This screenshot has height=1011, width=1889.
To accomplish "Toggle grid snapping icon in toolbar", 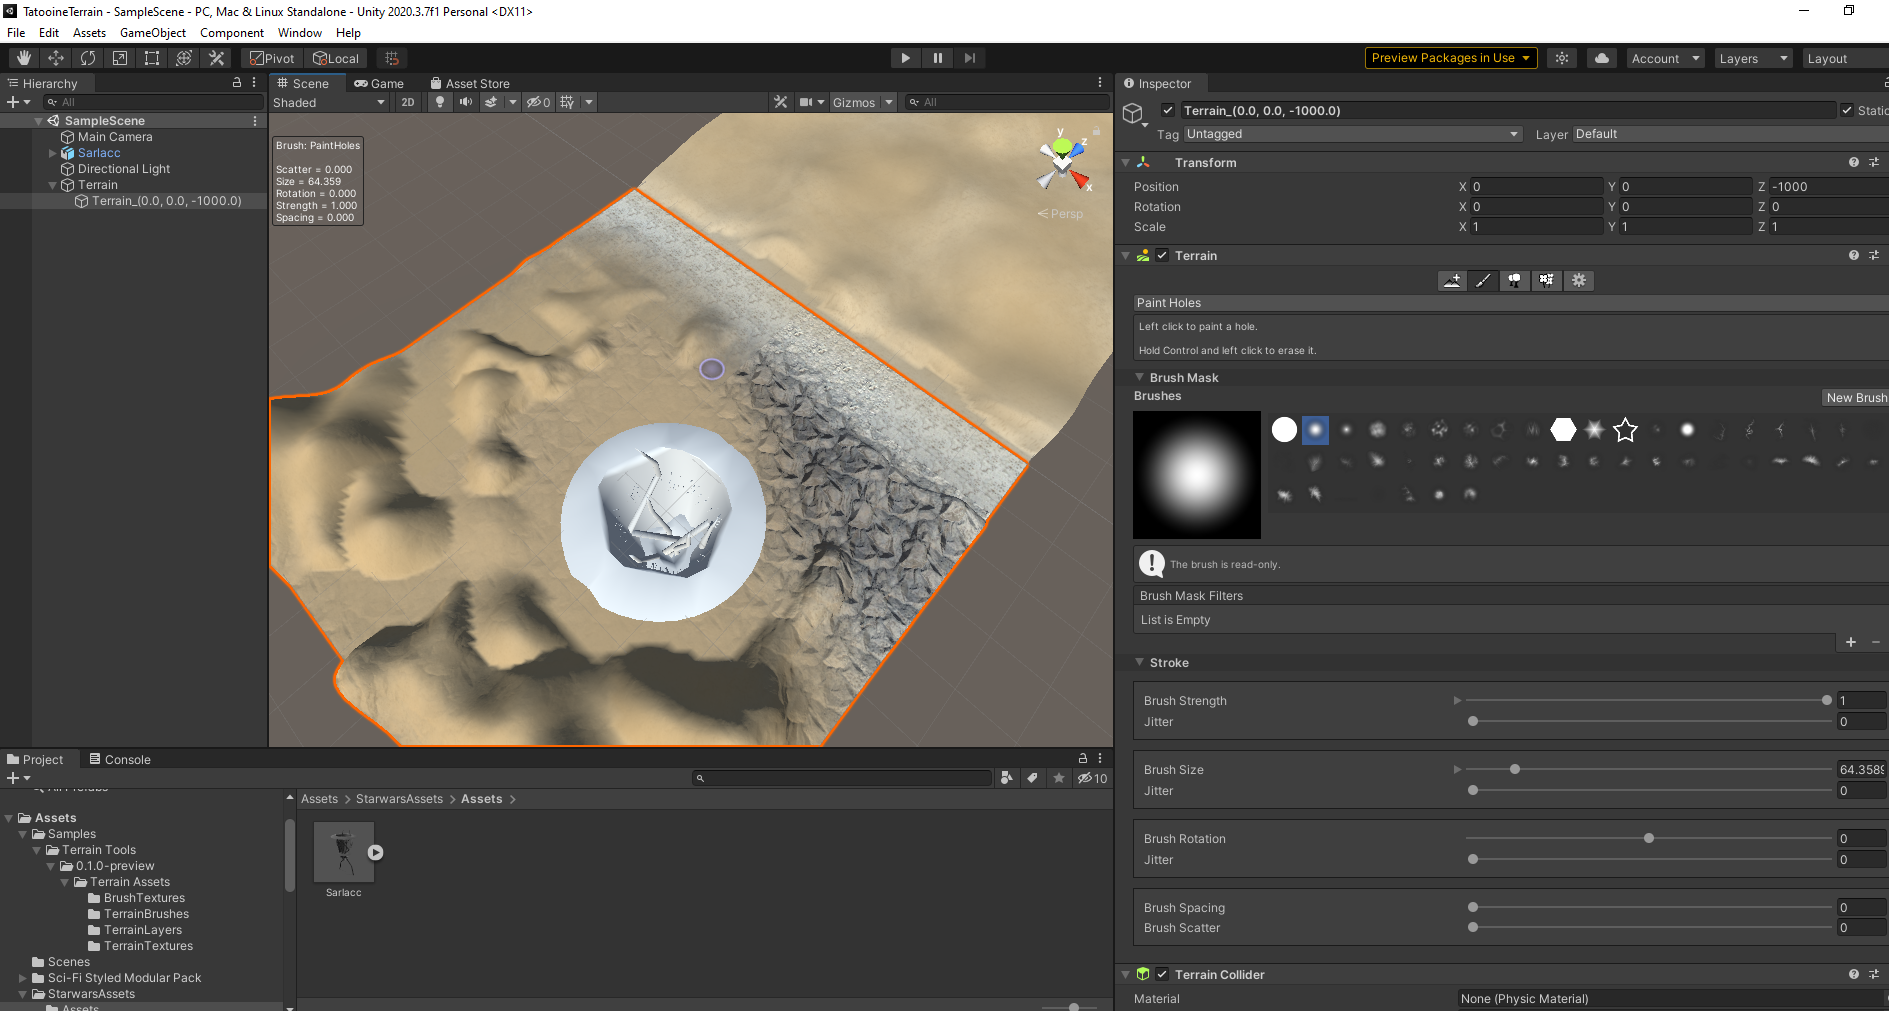I will tap(392, 58).
